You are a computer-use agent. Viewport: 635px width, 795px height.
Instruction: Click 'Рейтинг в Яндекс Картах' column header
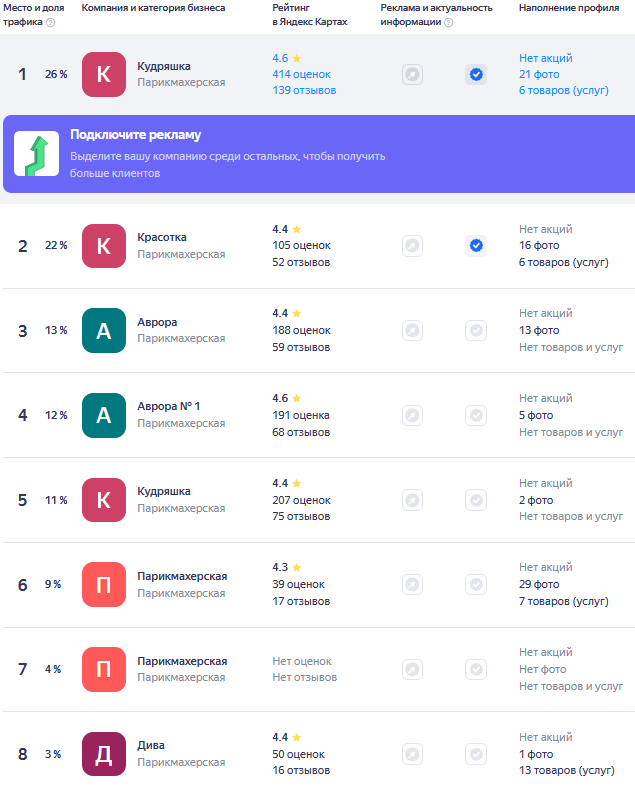pos(309,14)
